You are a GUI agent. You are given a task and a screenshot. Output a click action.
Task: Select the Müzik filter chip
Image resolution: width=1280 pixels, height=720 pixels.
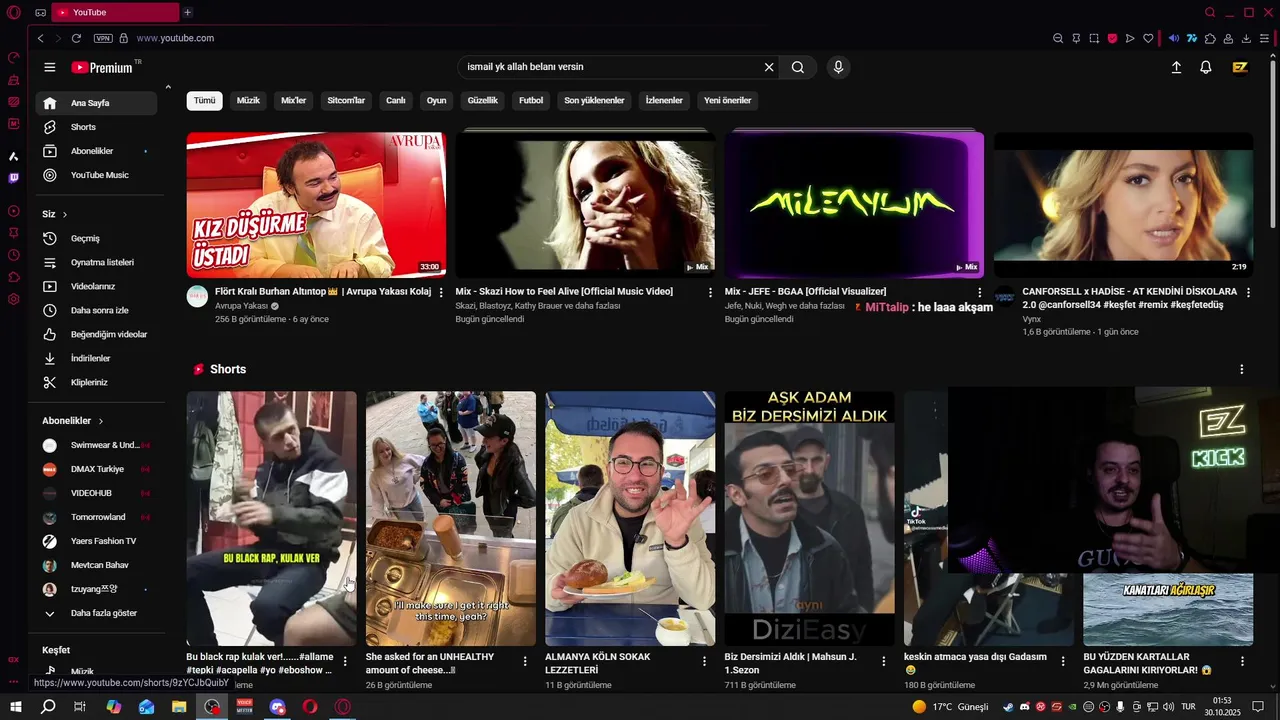point(248,100)
